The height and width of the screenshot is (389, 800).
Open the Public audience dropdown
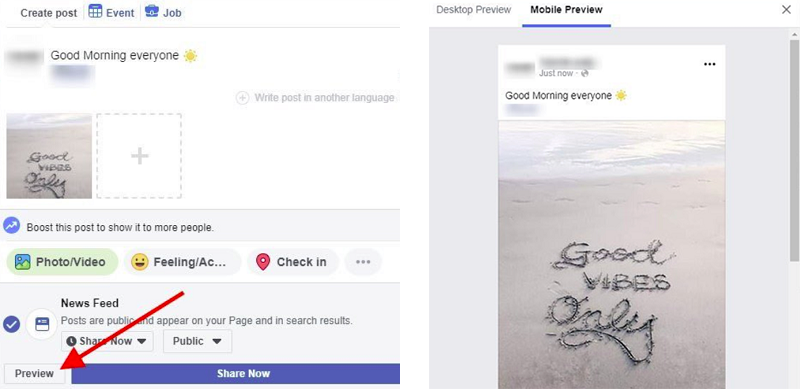pos(197,341)
